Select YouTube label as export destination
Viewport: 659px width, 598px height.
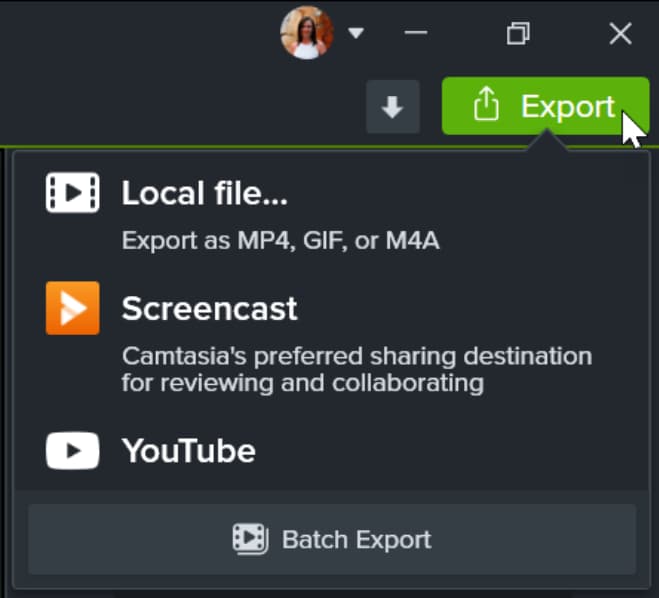coord(188,451)
